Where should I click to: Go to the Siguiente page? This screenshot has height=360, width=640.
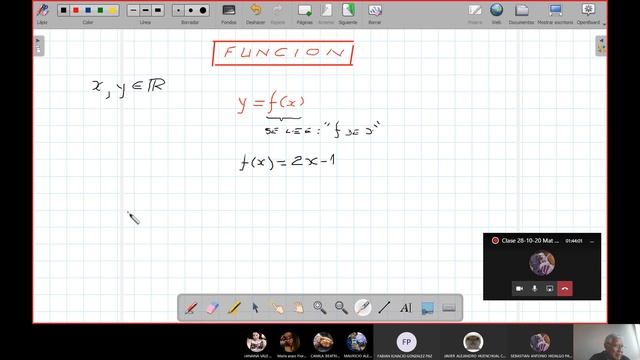click(x=348, y=10)
